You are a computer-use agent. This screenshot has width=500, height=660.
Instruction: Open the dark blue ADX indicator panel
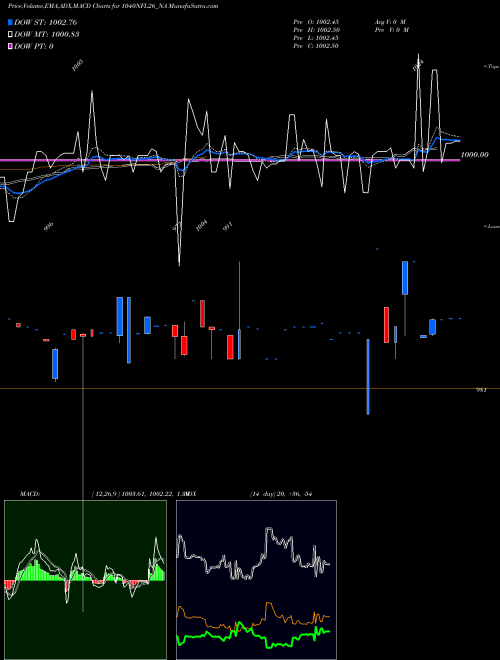256,580
